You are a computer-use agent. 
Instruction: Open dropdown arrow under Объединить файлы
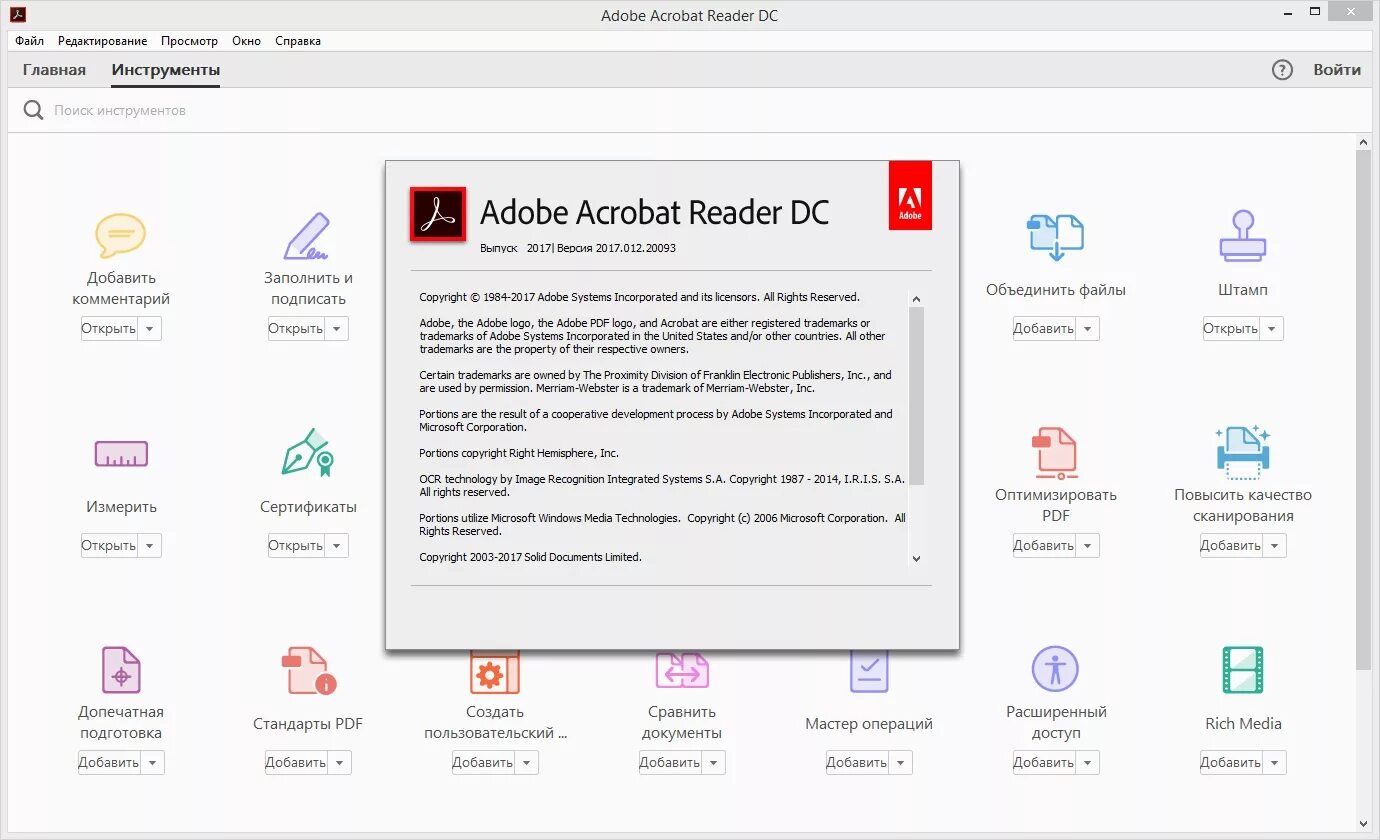(x=1088, y=328)
